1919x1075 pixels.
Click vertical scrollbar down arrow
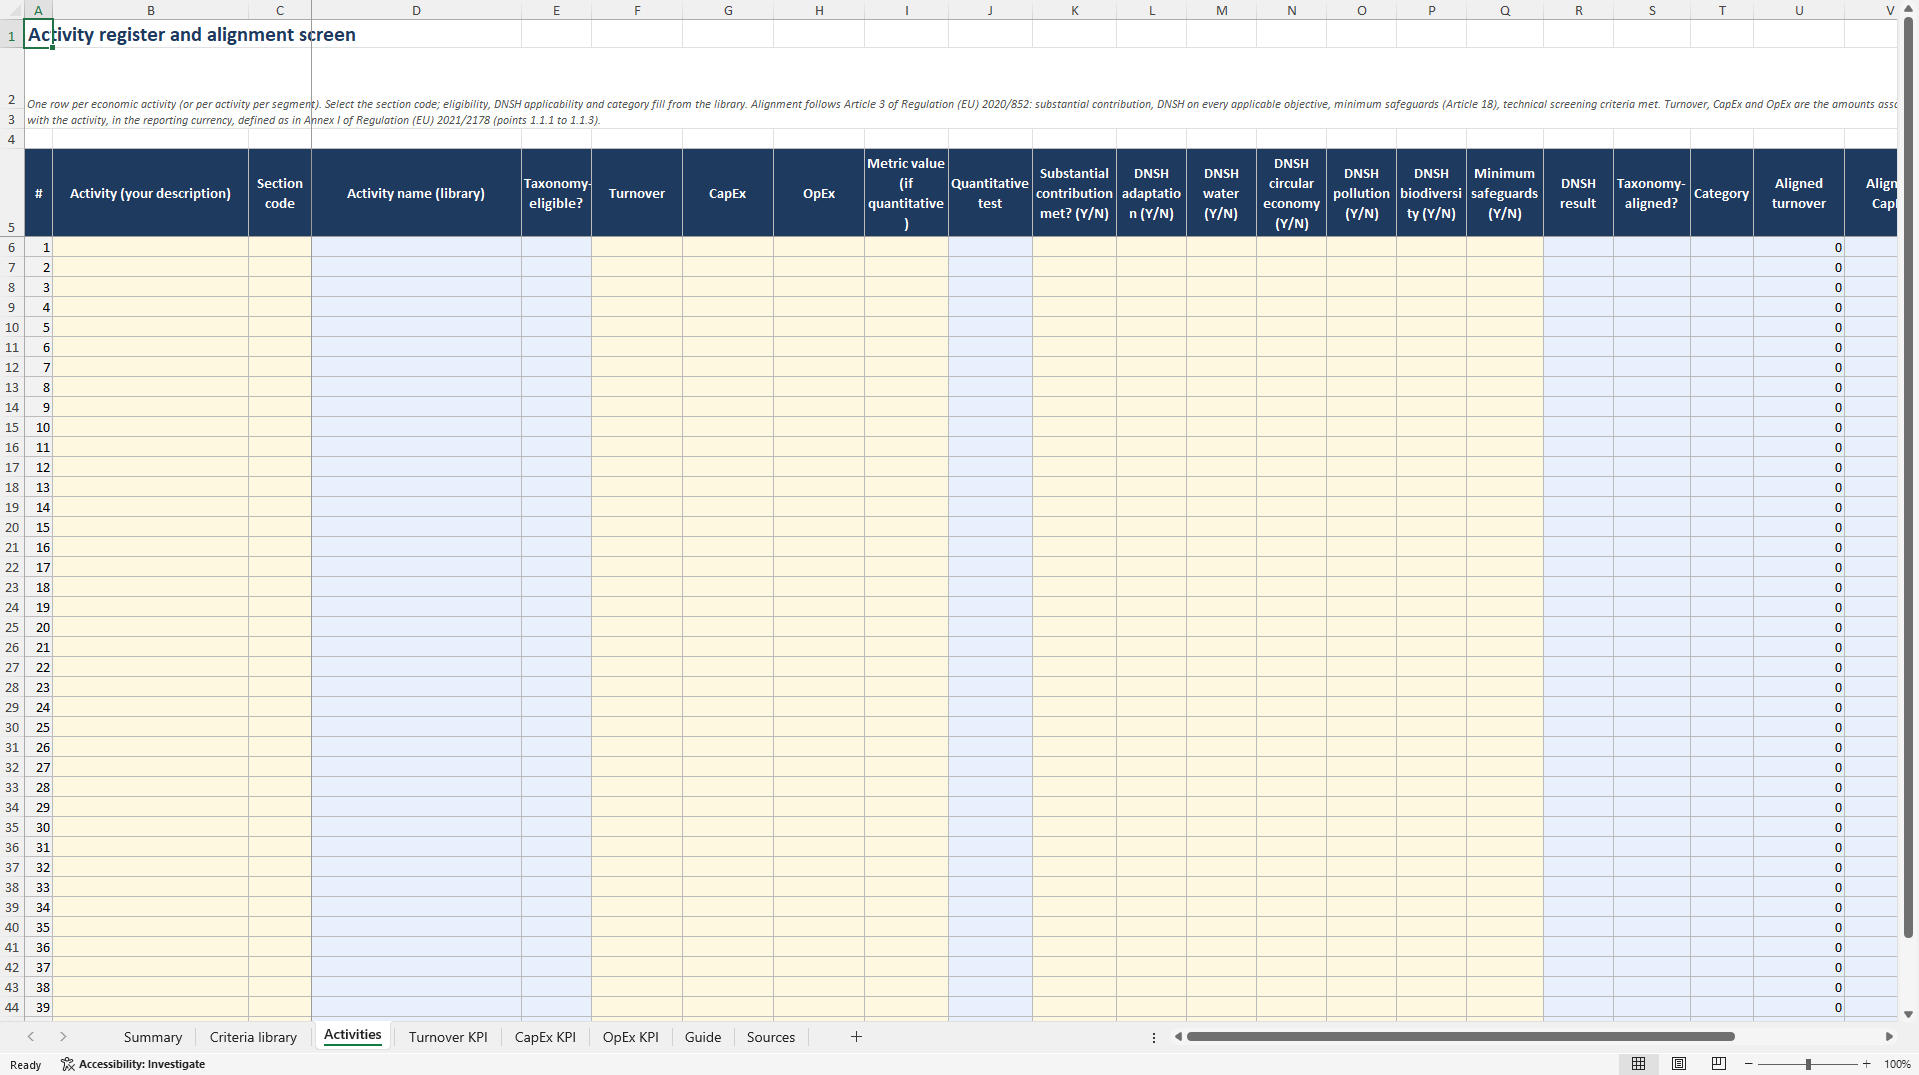(1908, 1014)
